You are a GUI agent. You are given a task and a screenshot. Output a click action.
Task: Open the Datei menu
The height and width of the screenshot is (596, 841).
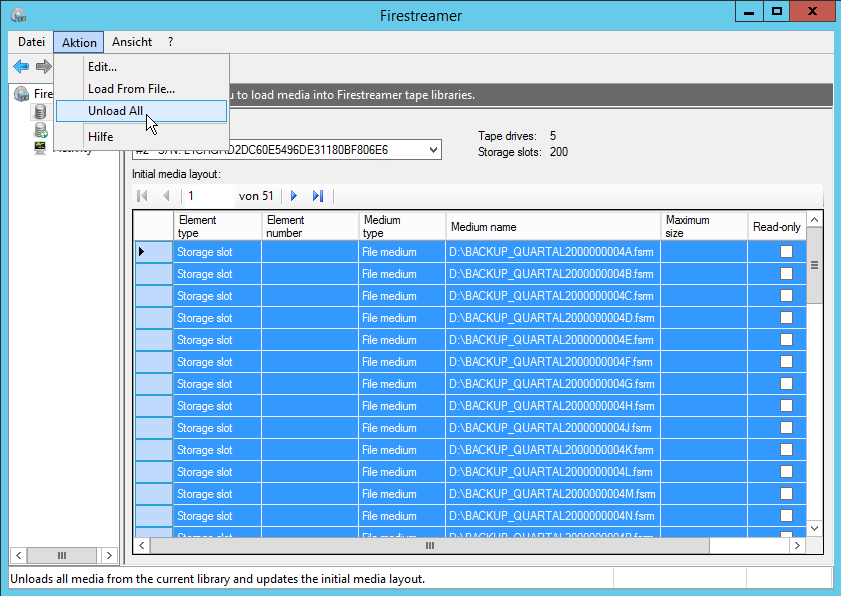coord(31,42)
